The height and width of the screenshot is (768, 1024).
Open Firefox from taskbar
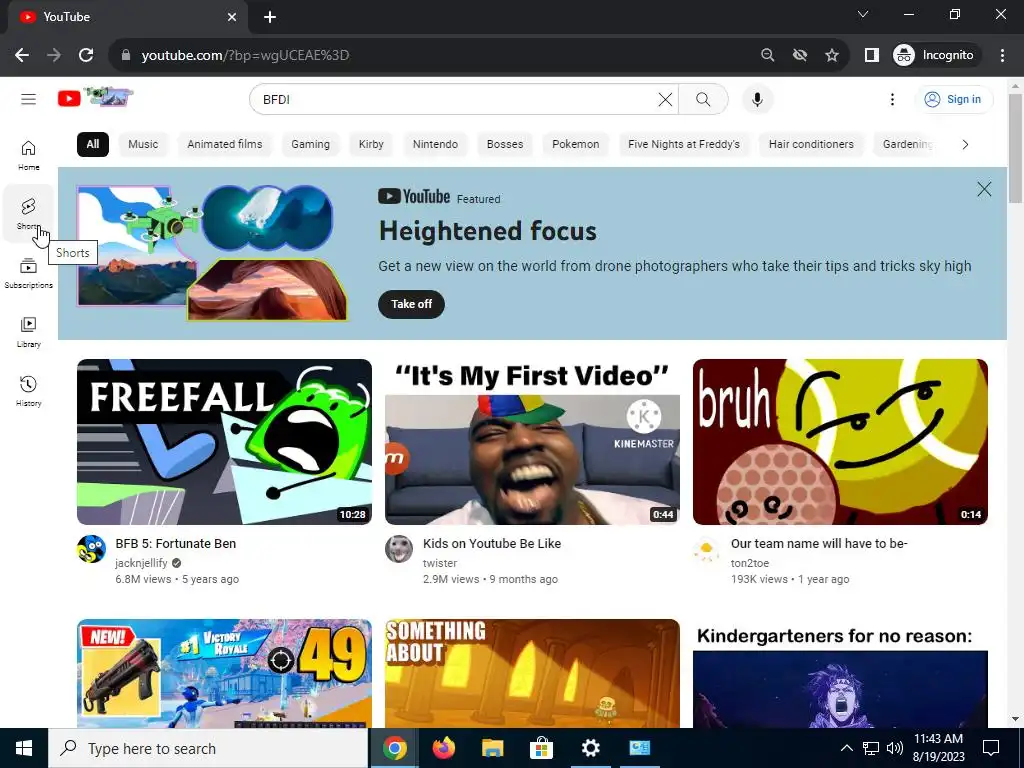(444, 748)
